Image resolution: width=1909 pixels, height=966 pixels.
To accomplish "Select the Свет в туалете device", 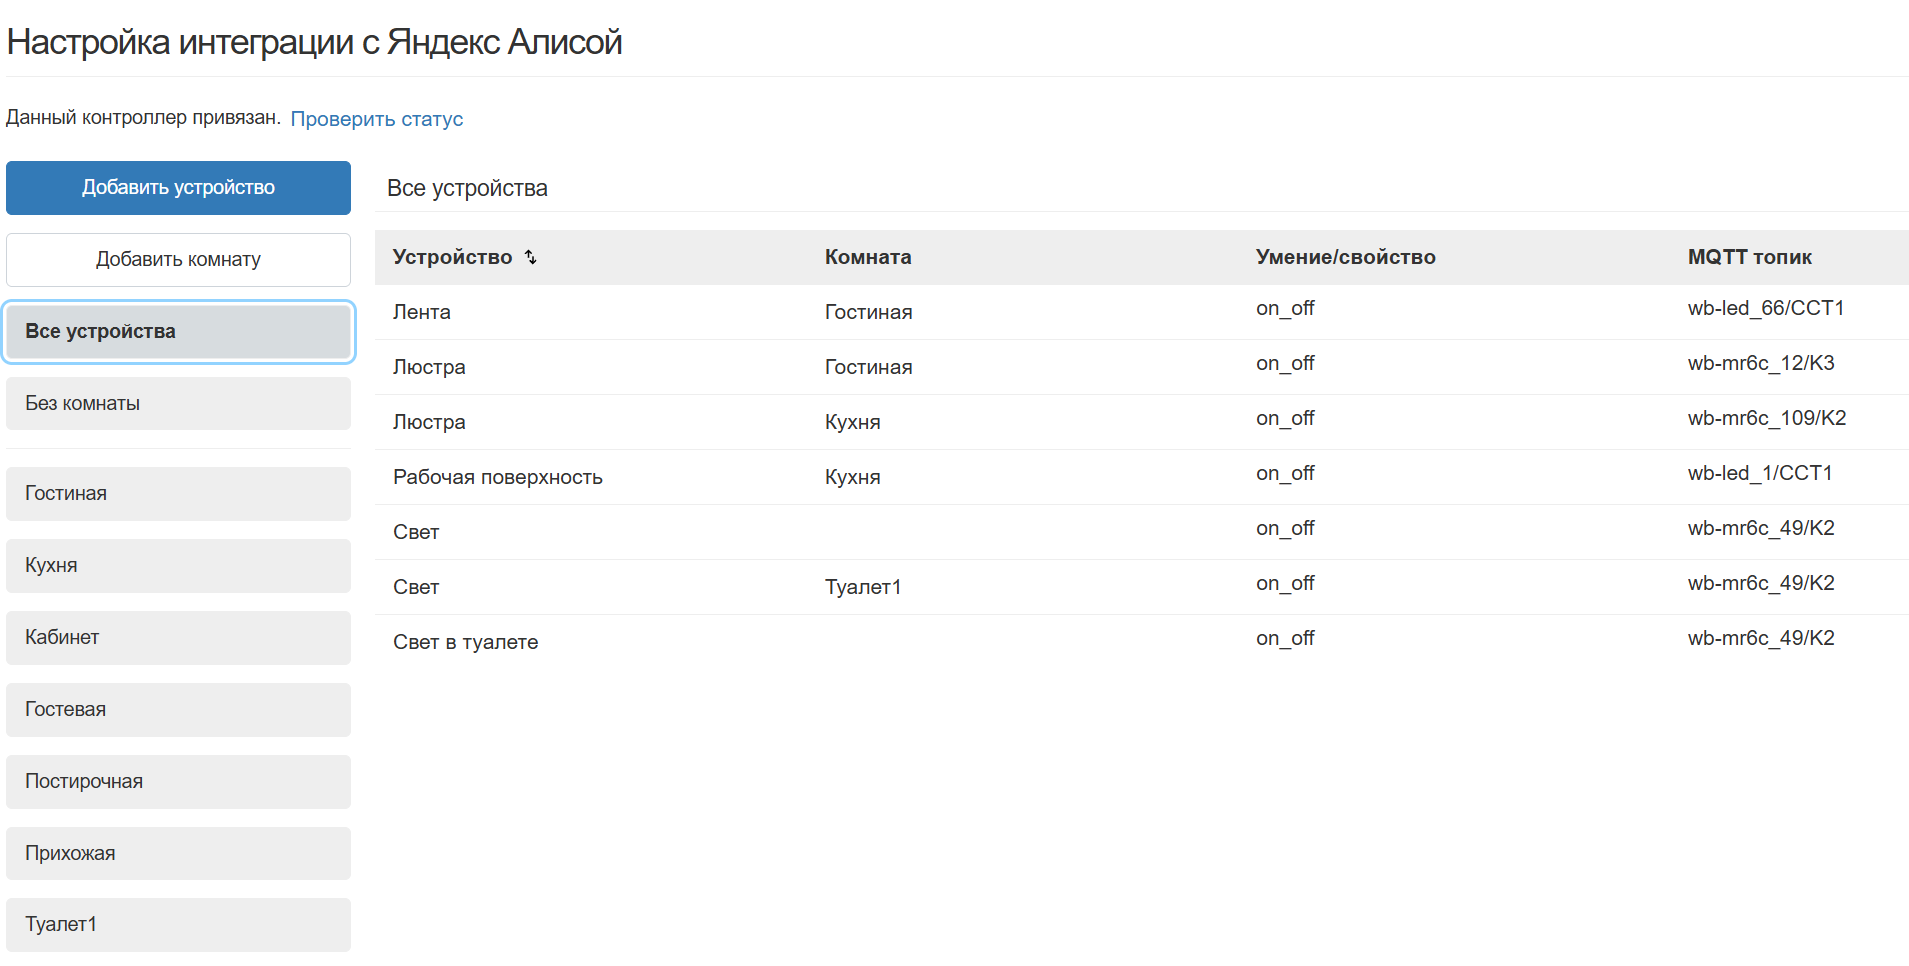I will point(465,643).
